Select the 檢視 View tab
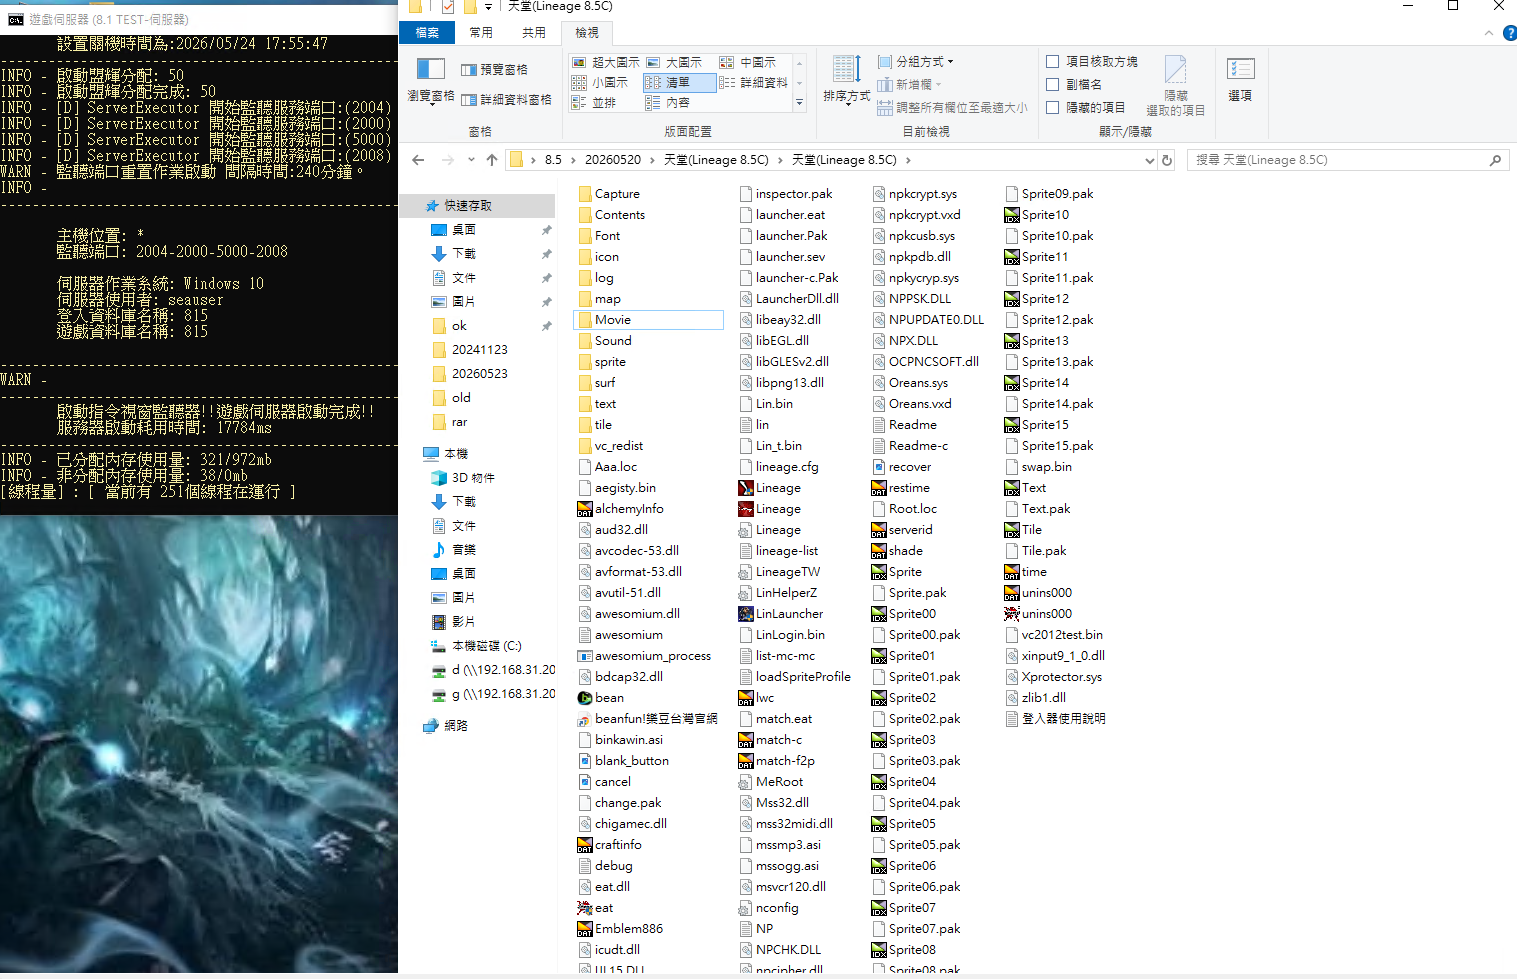This screenshot has width=1517, height=979. click(587, 33)
